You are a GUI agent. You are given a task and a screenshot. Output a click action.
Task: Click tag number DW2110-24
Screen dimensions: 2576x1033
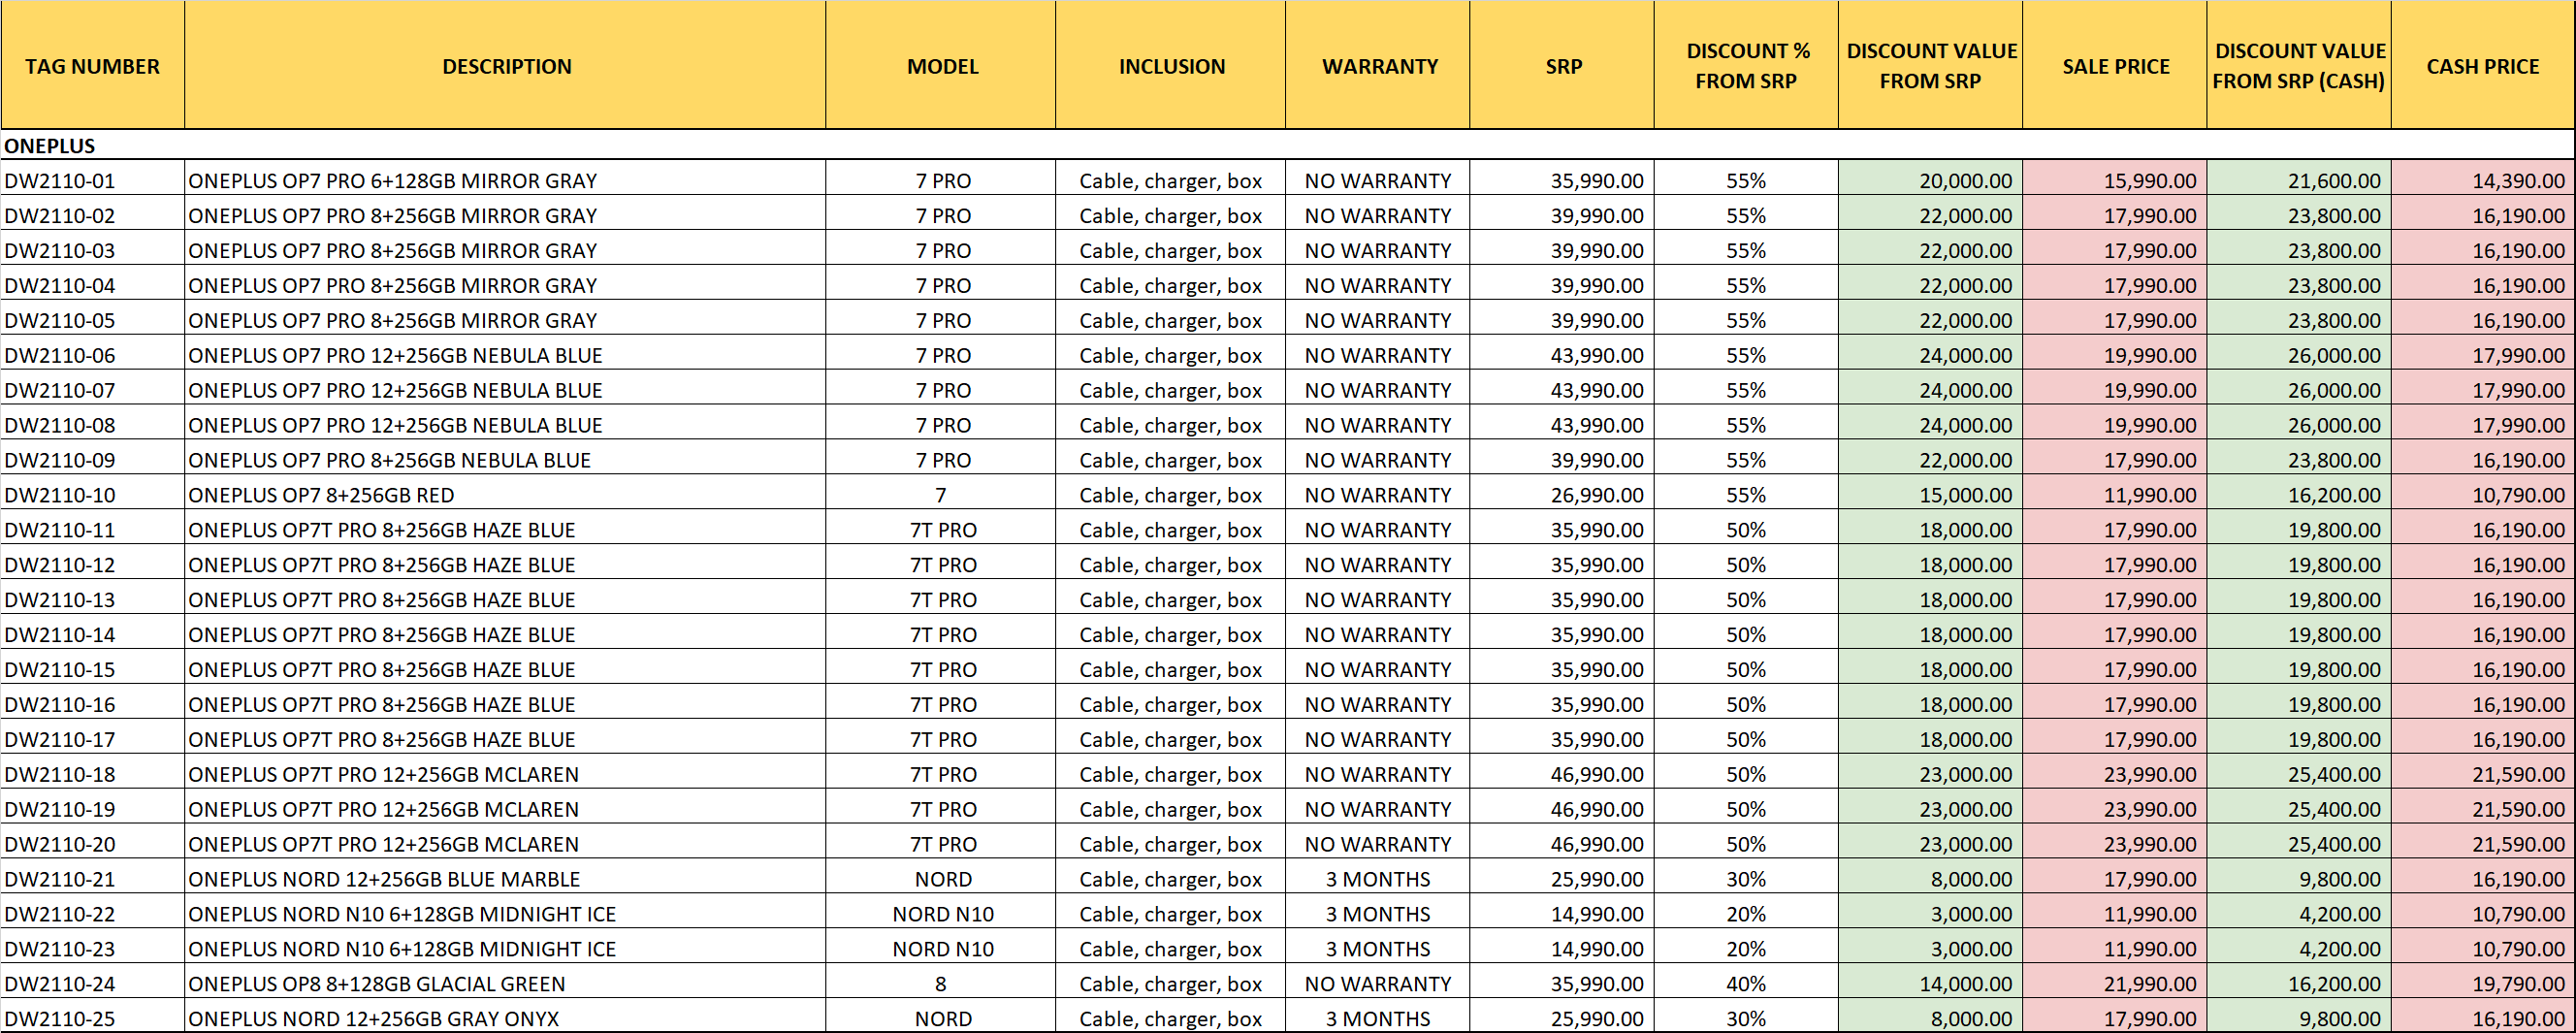coord(92,984)
